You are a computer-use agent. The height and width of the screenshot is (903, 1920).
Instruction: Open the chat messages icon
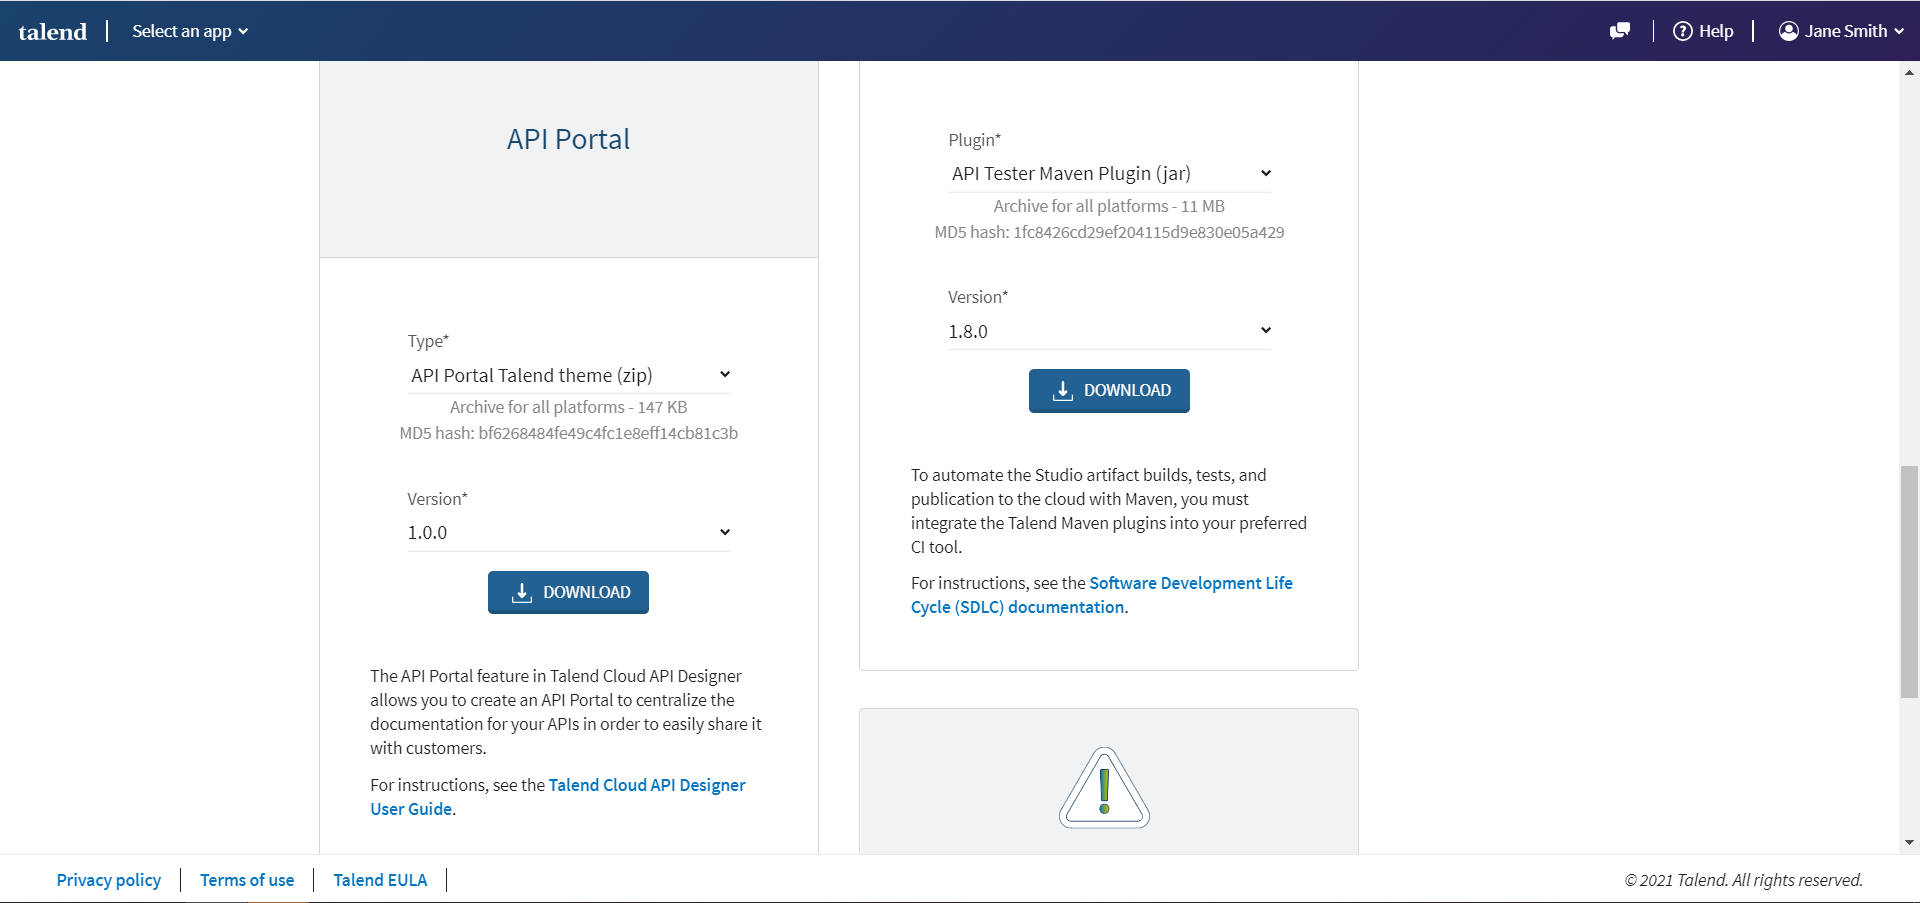pos(1620,31)
